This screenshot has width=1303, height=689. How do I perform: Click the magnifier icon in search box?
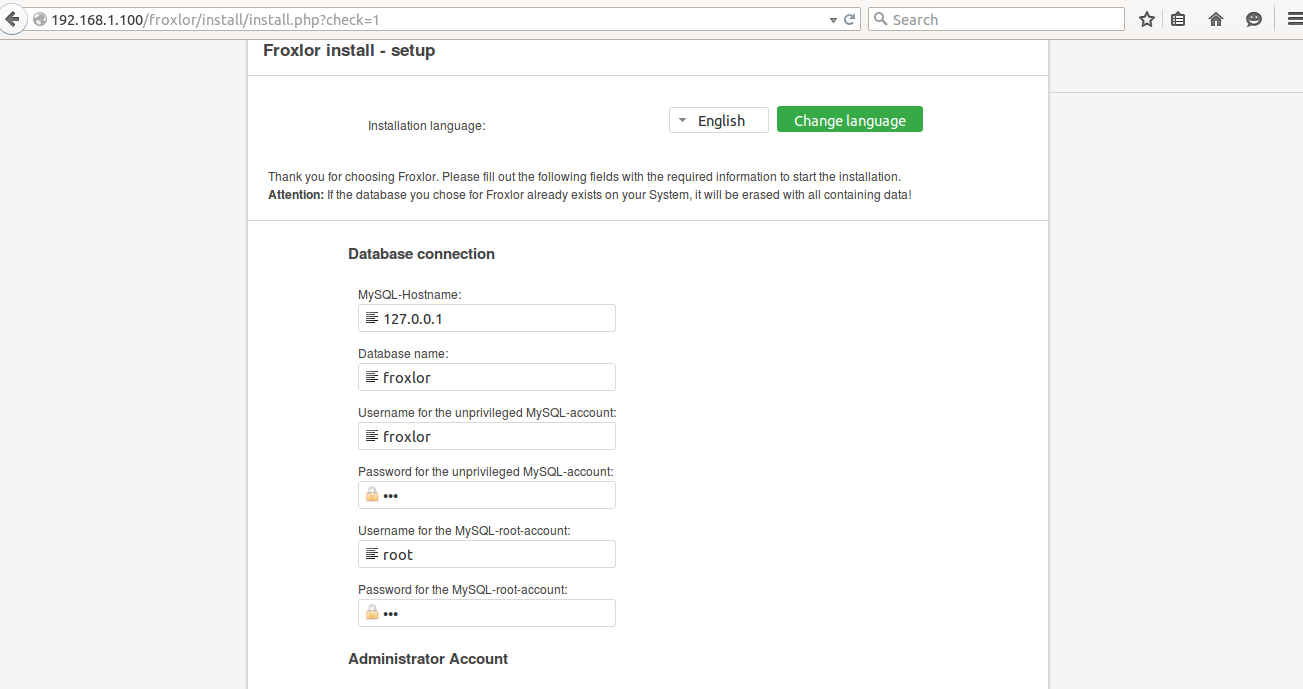pos(881,20)
